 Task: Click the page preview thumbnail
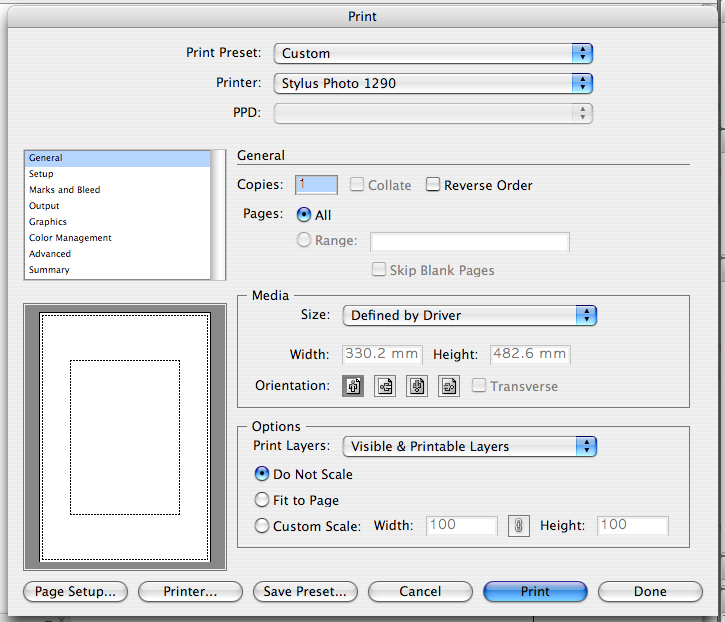pos(125,437)
